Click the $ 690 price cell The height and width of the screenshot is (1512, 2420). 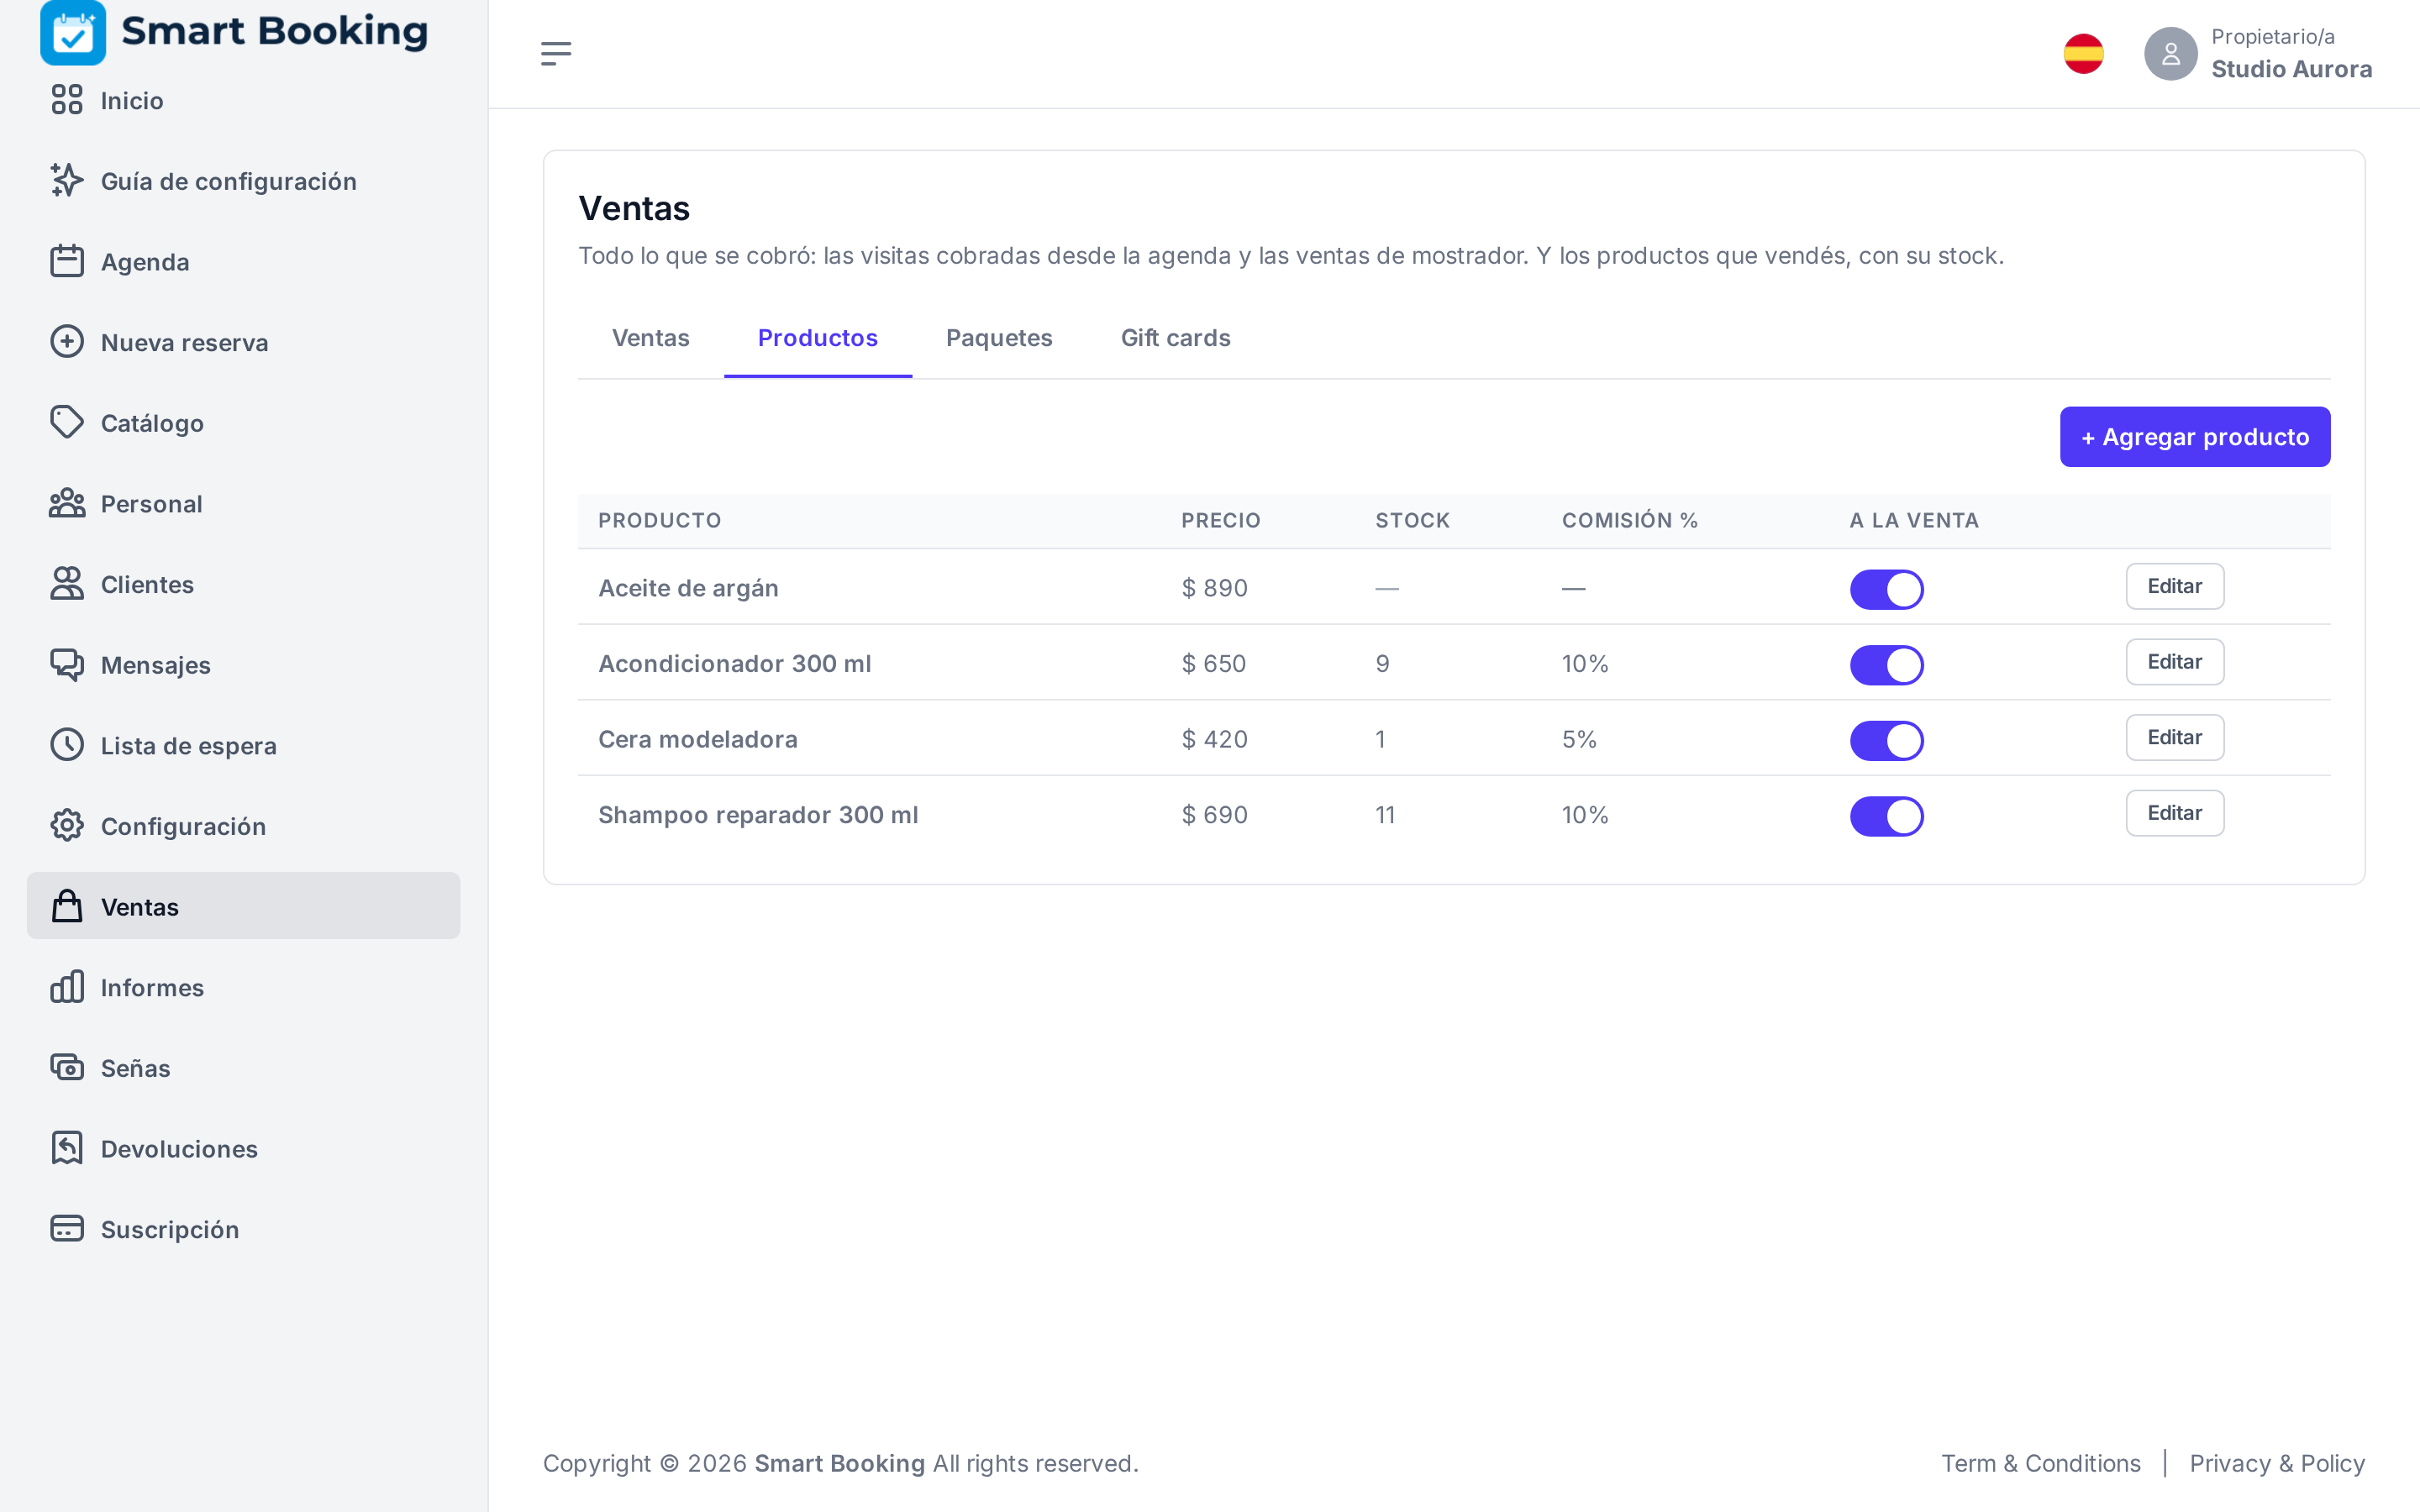(x=1214, y=815)
